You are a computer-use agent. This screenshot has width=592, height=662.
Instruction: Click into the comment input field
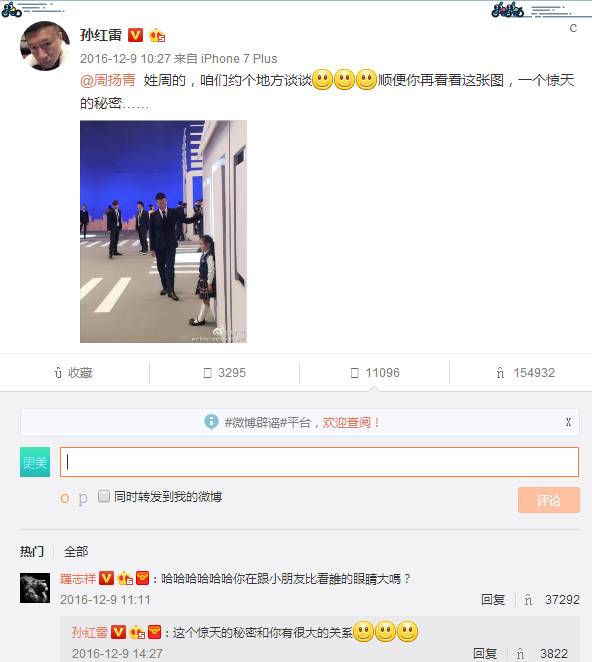click(319, 462)
